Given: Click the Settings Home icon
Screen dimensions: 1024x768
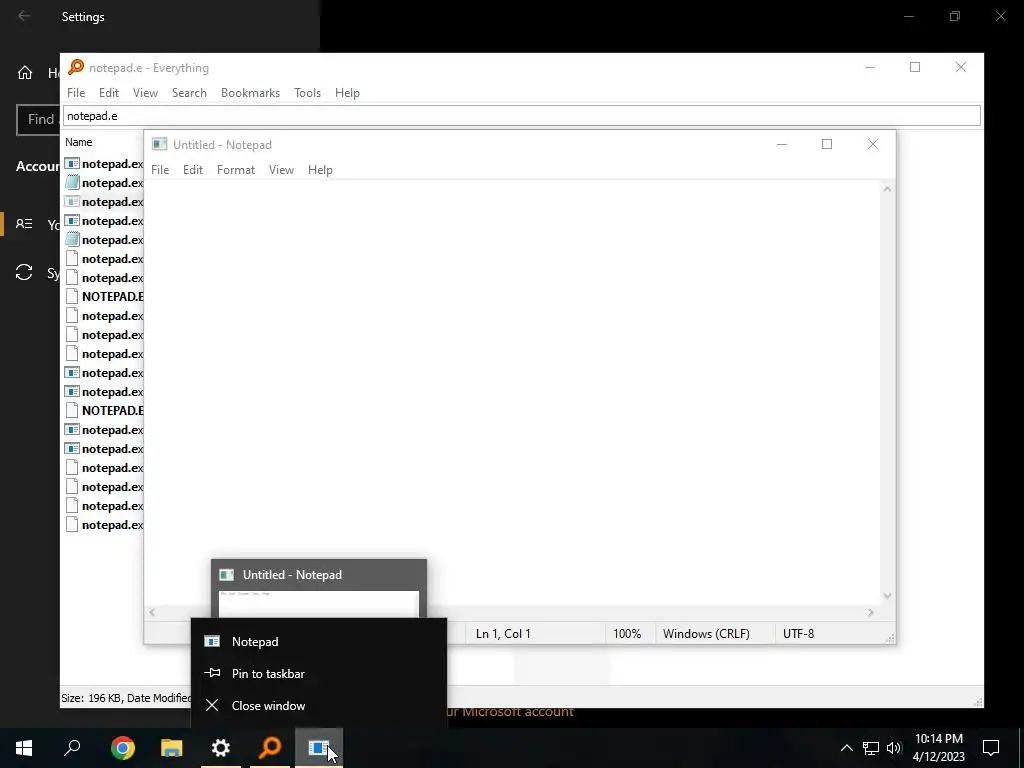Looking at the screenshot, I should click(x=25, y=72).
